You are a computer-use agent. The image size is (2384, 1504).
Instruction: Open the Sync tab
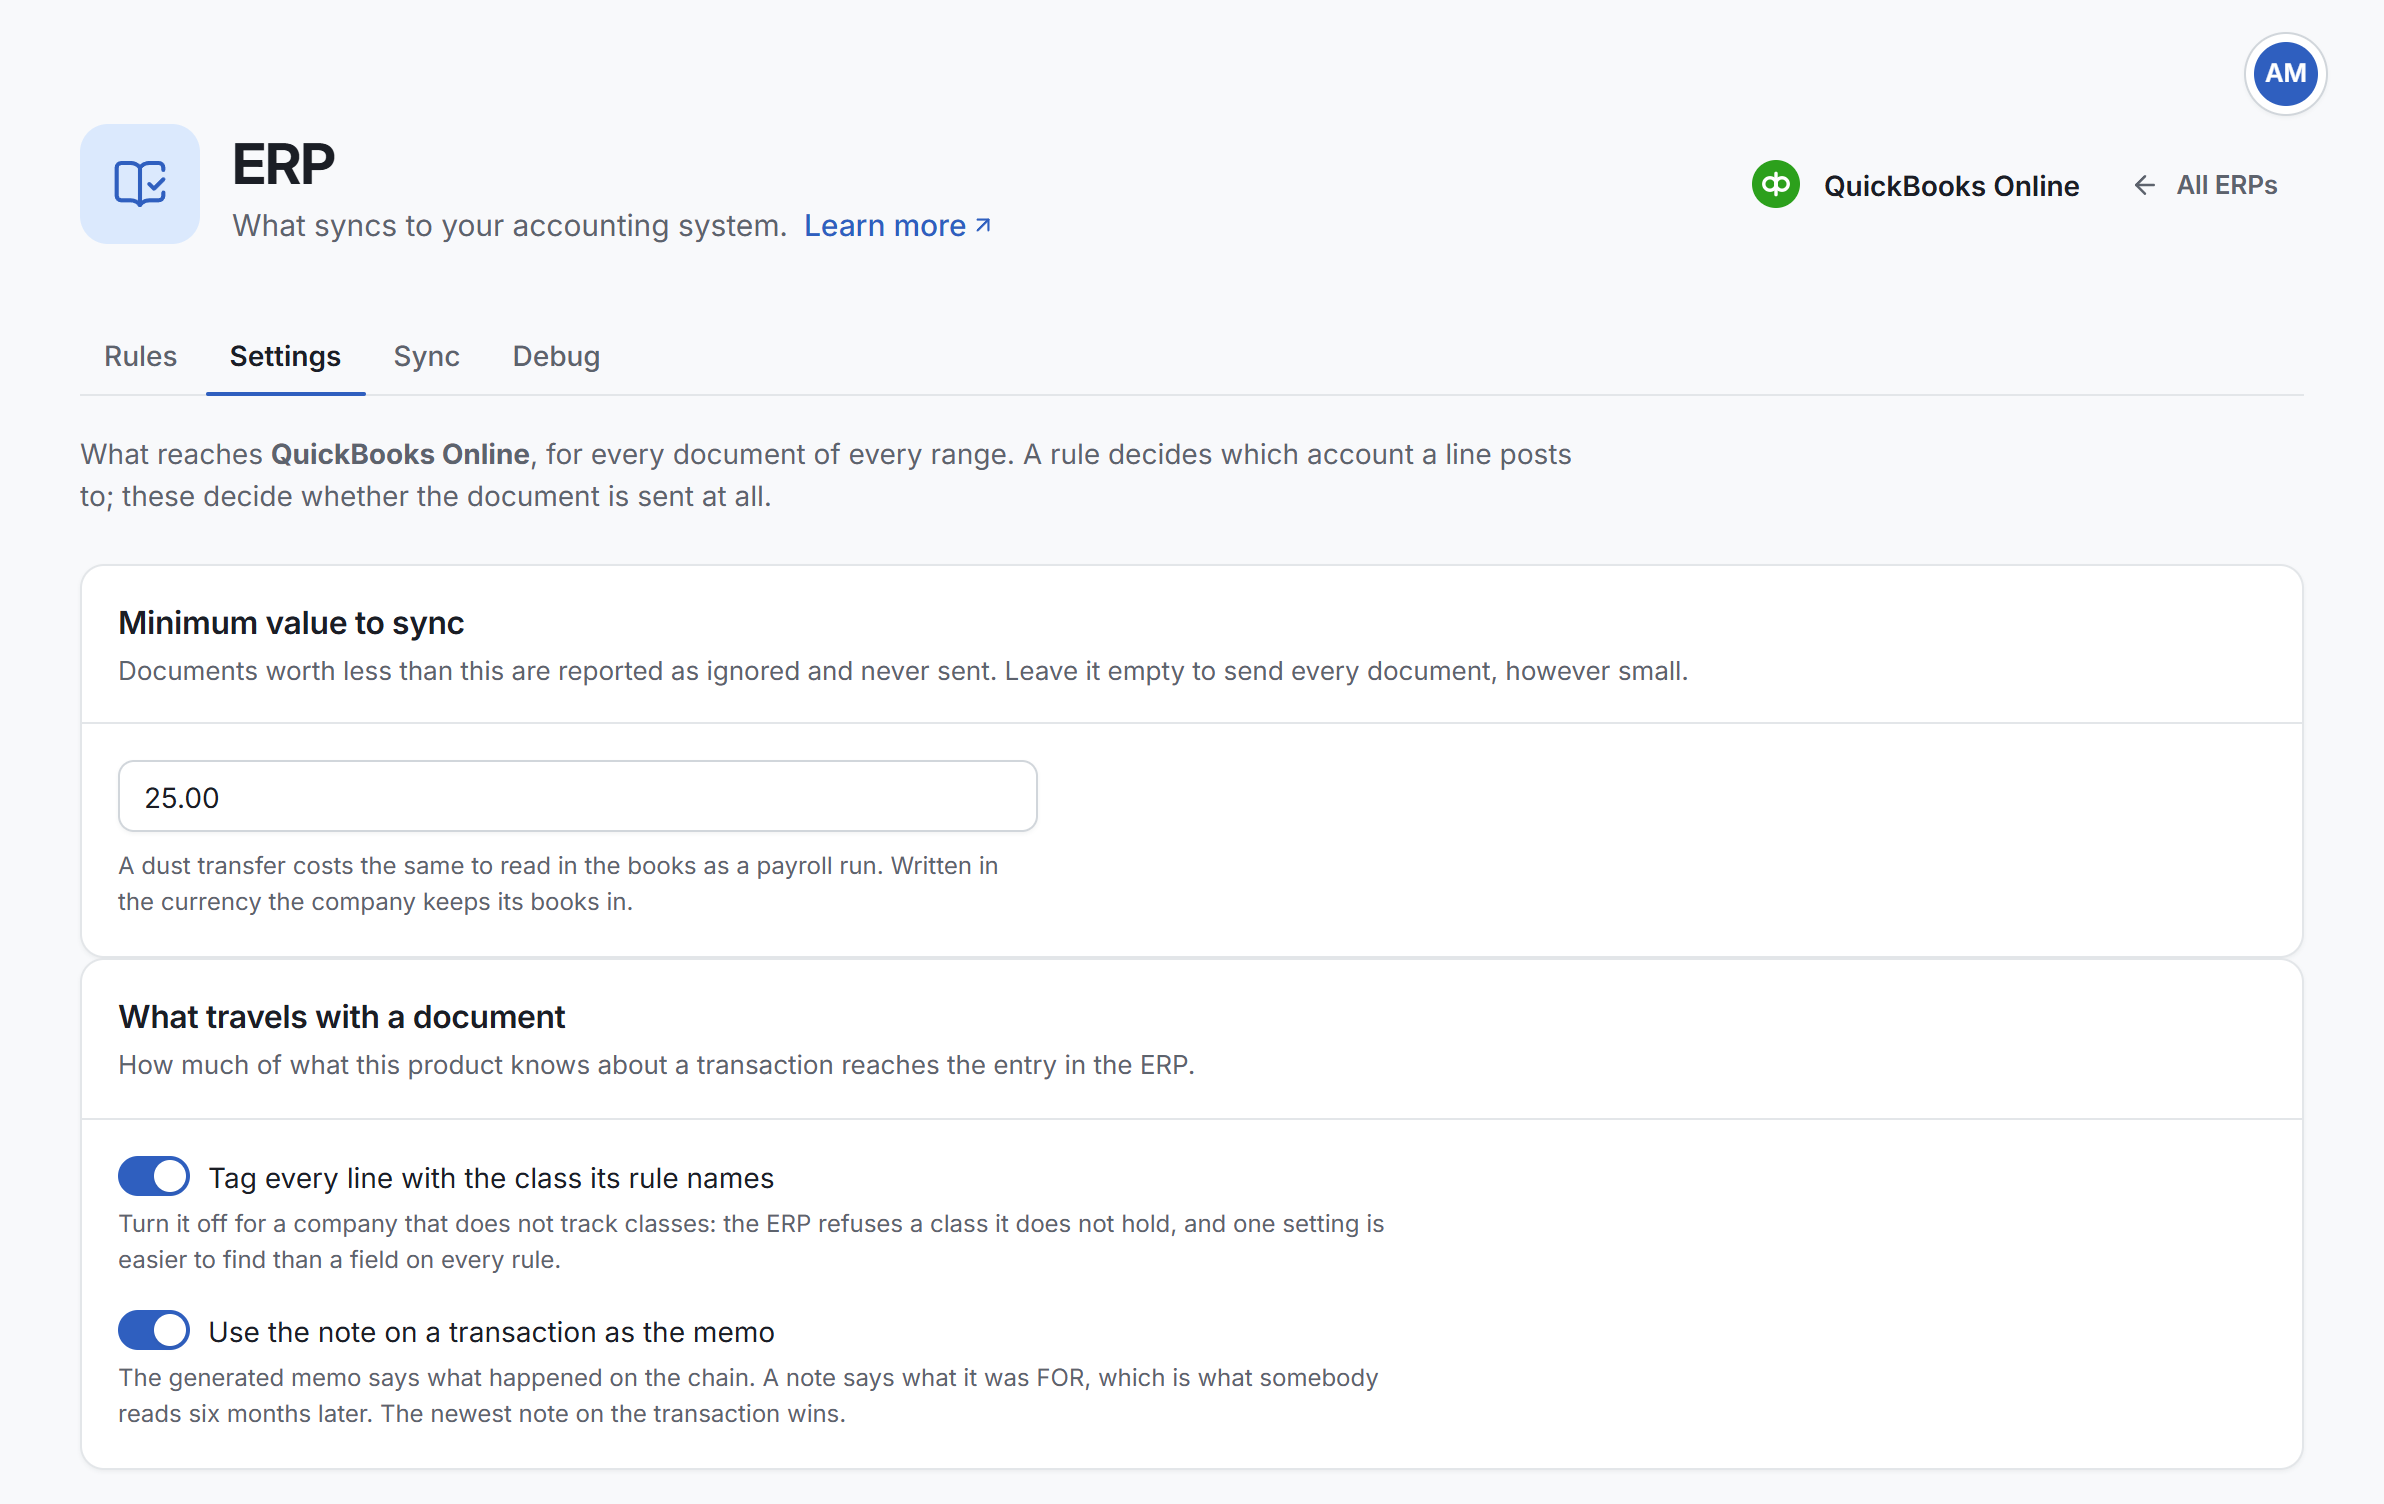pos(426,356)
